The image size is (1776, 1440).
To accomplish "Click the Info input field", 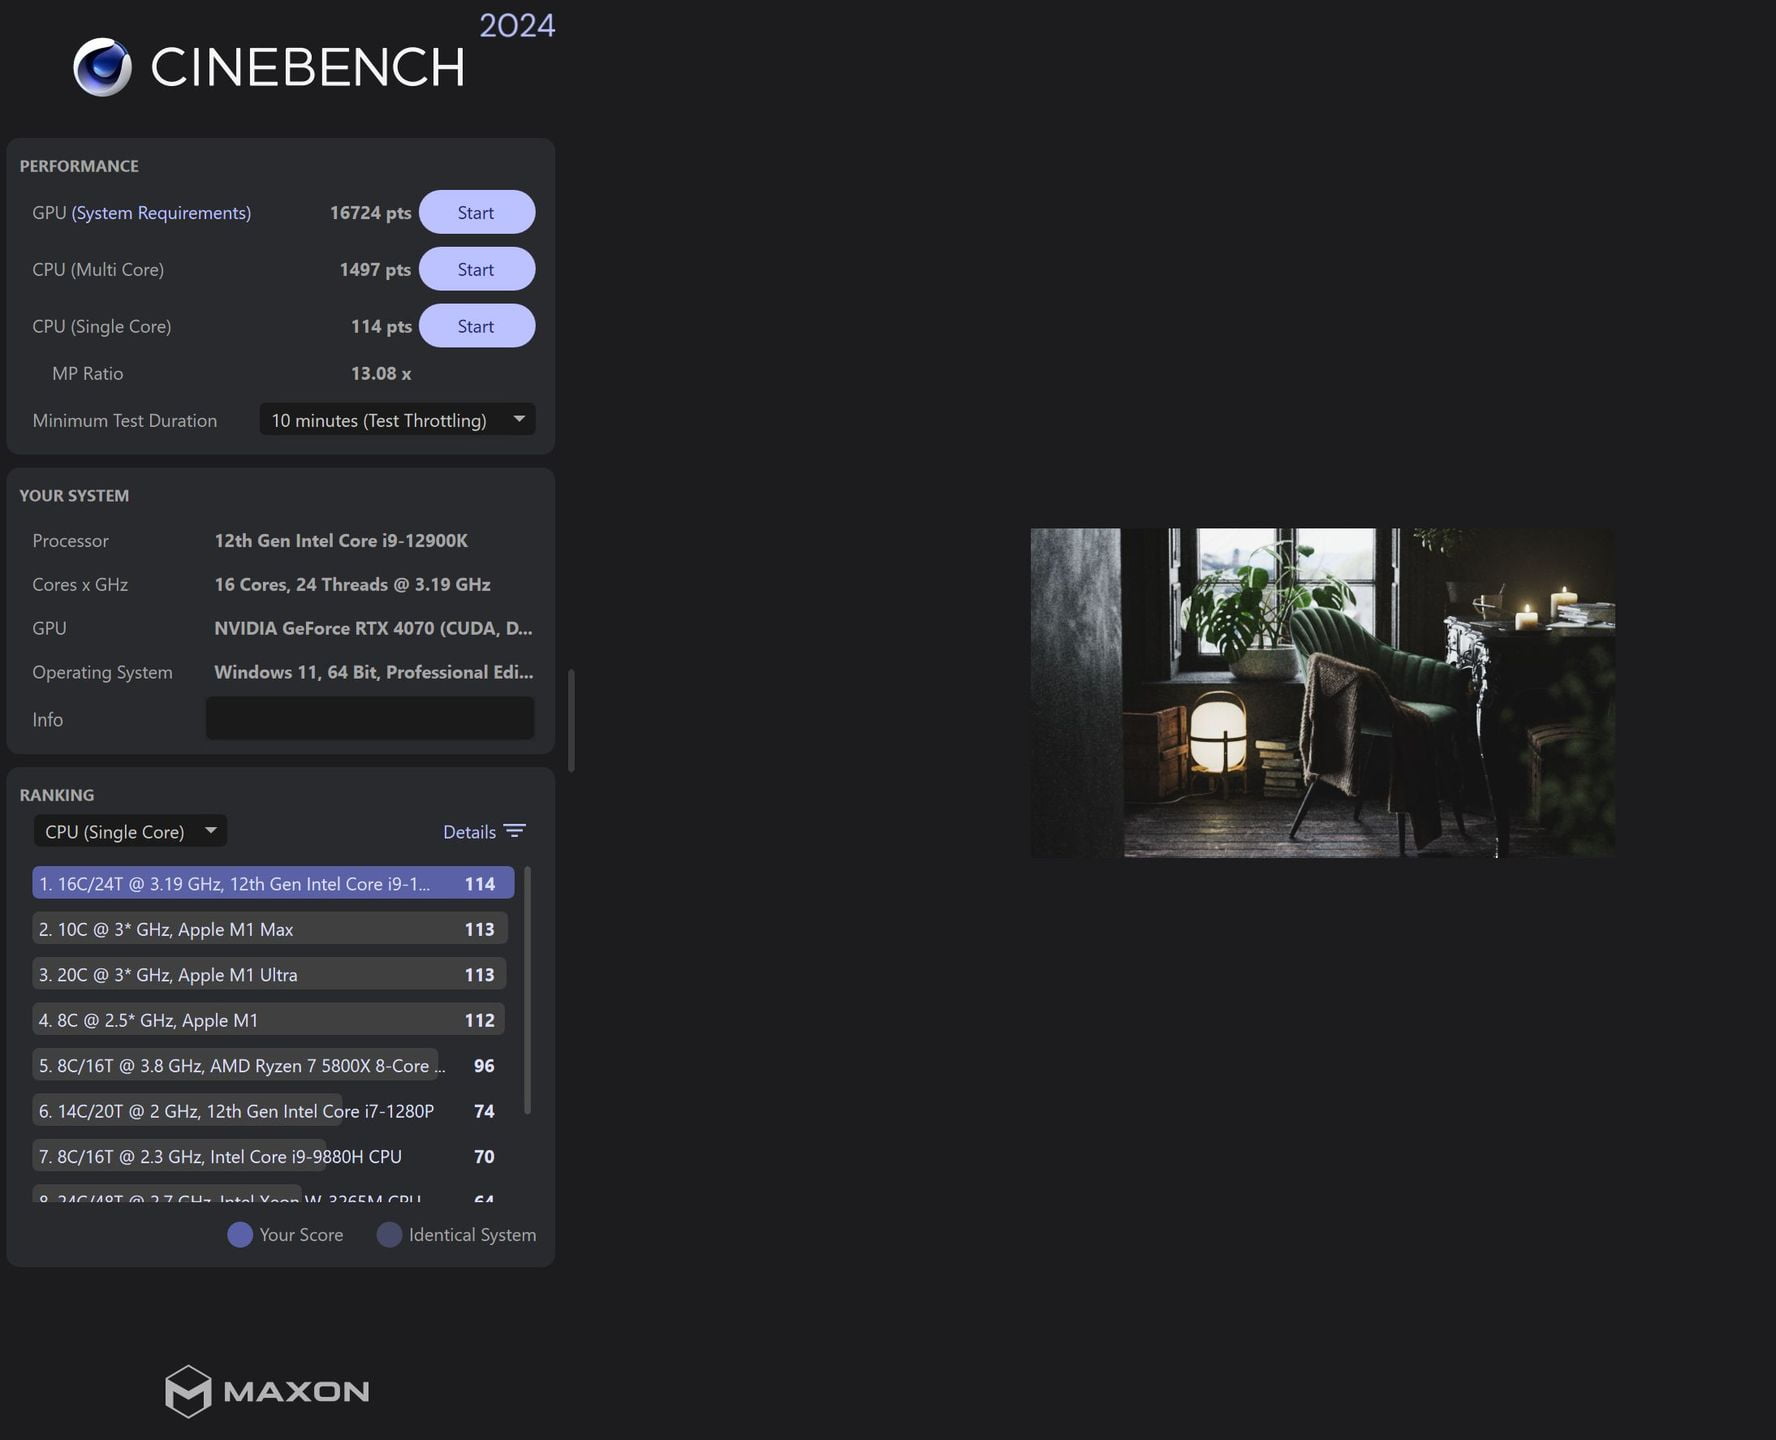I will [x=370, y=719].
